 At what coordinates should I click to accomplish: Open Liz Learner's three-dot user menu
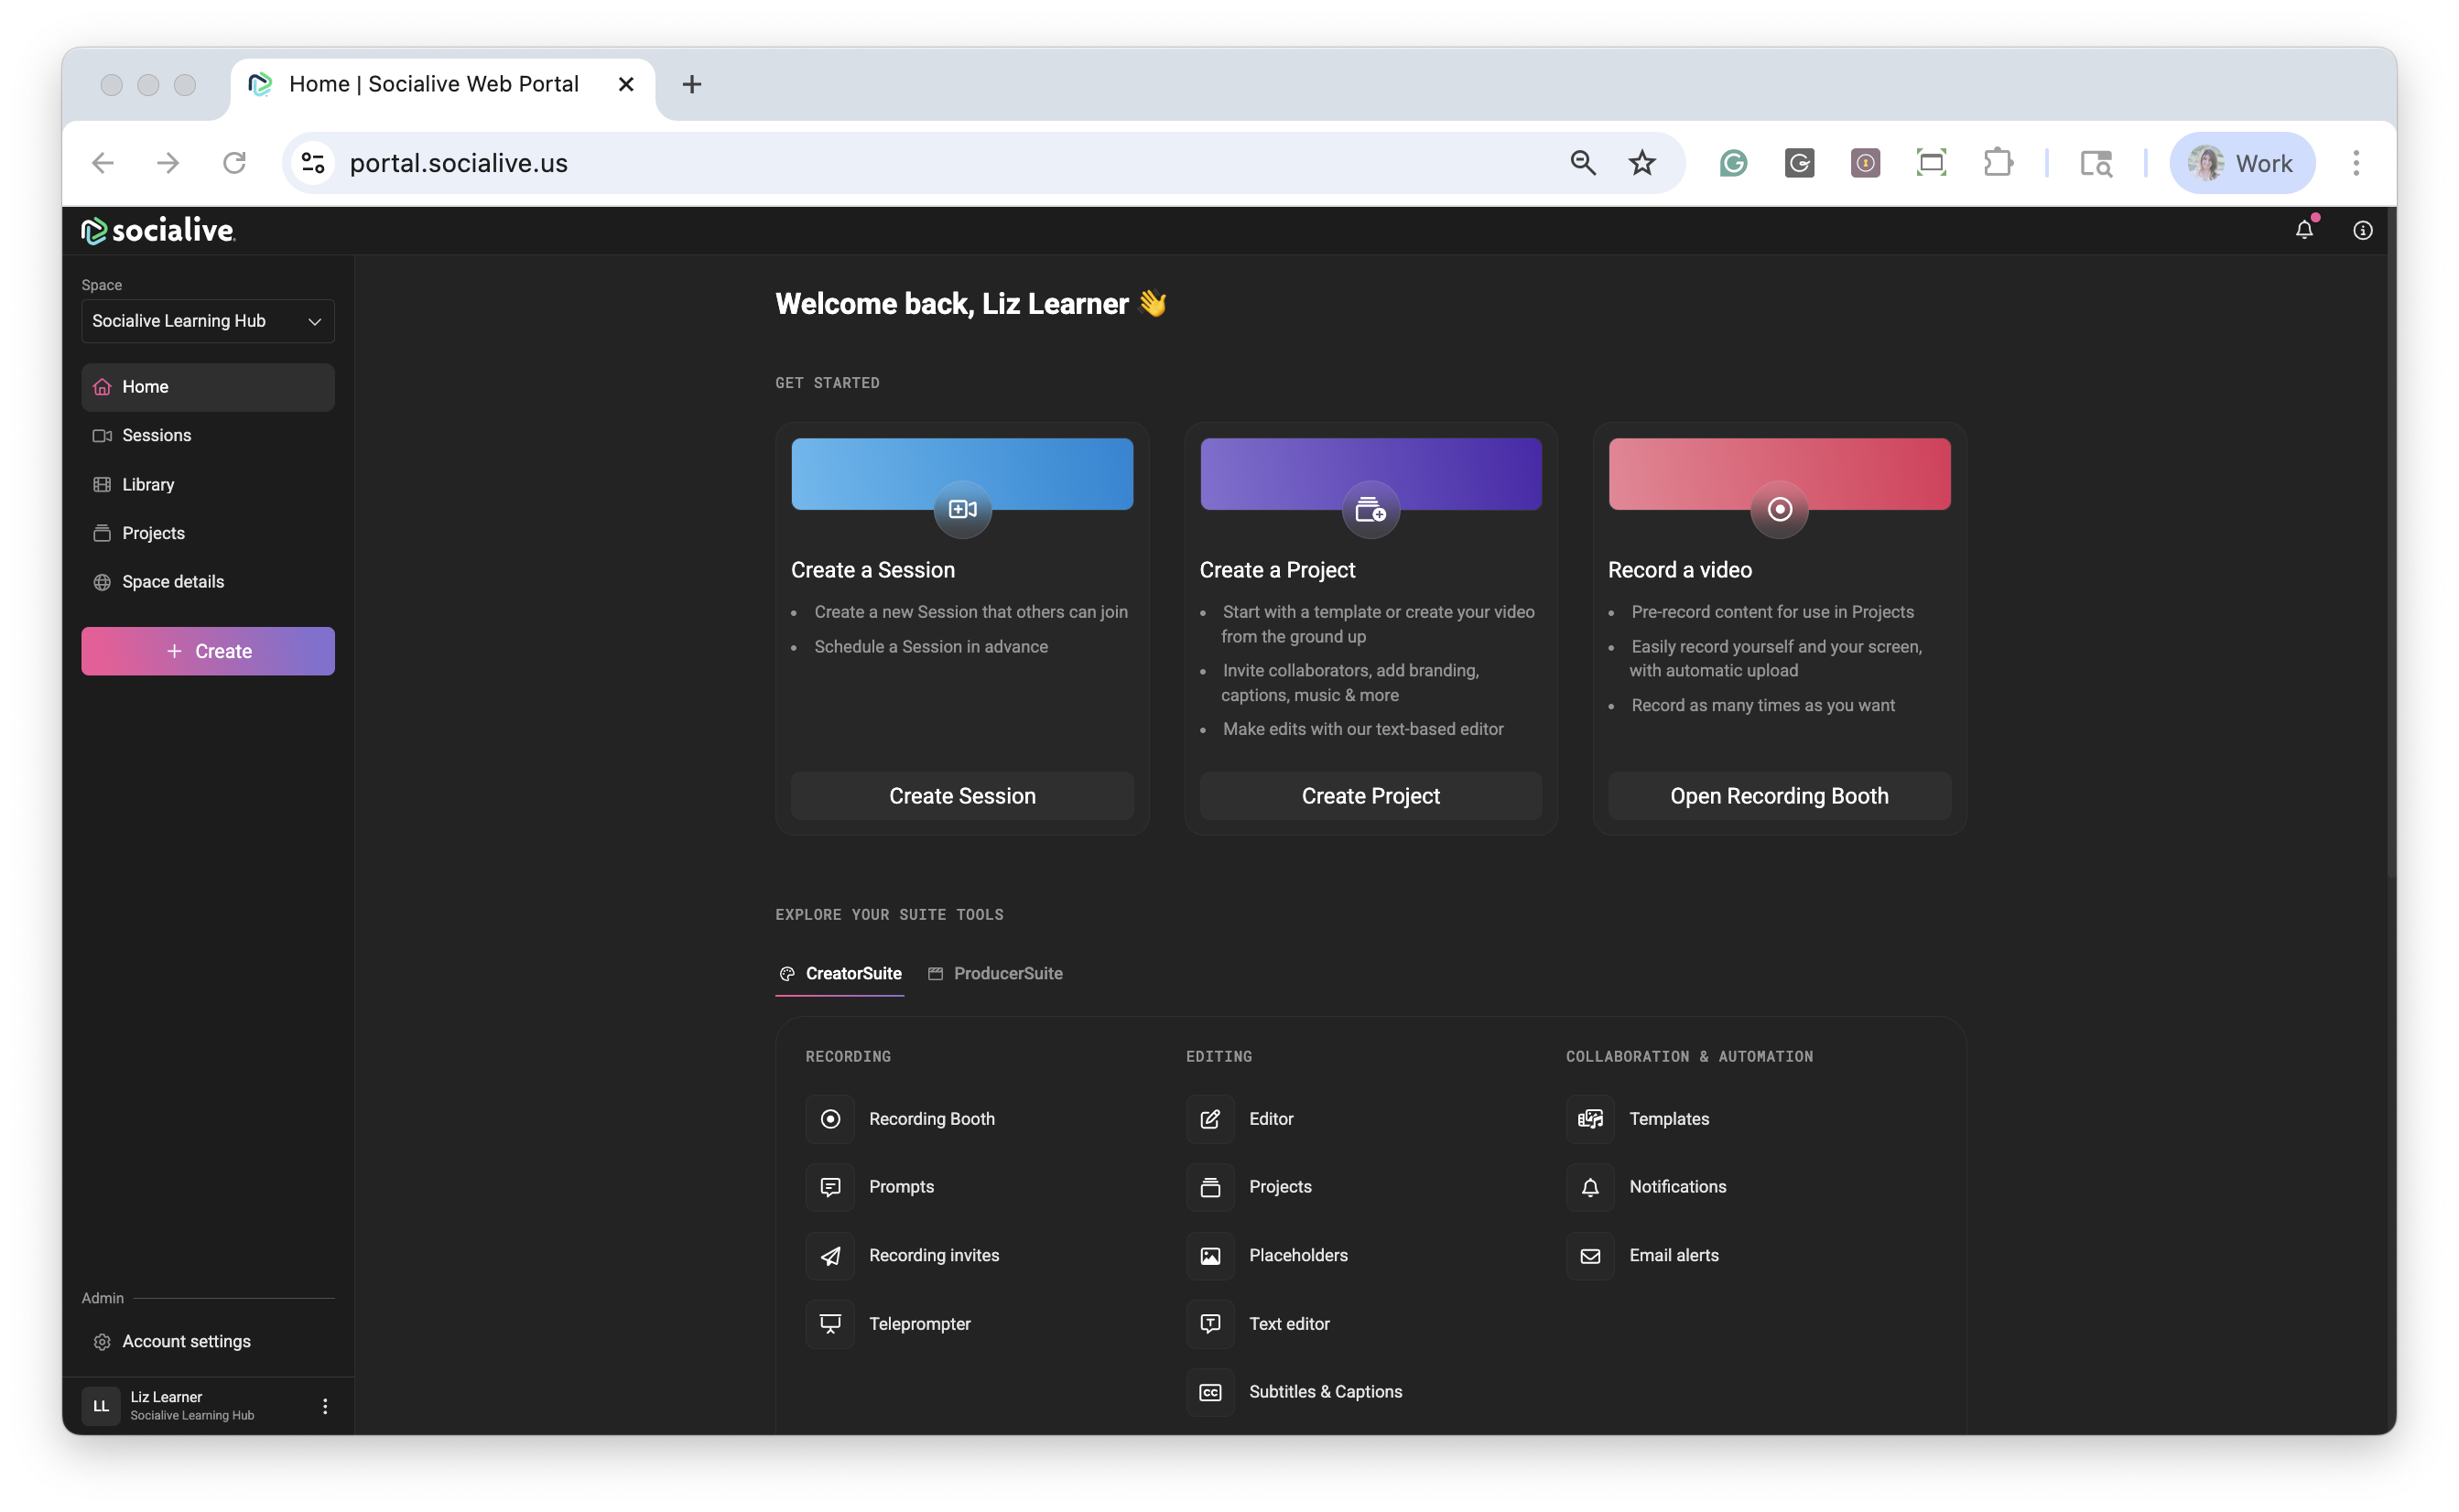(x=325, y=1406)
